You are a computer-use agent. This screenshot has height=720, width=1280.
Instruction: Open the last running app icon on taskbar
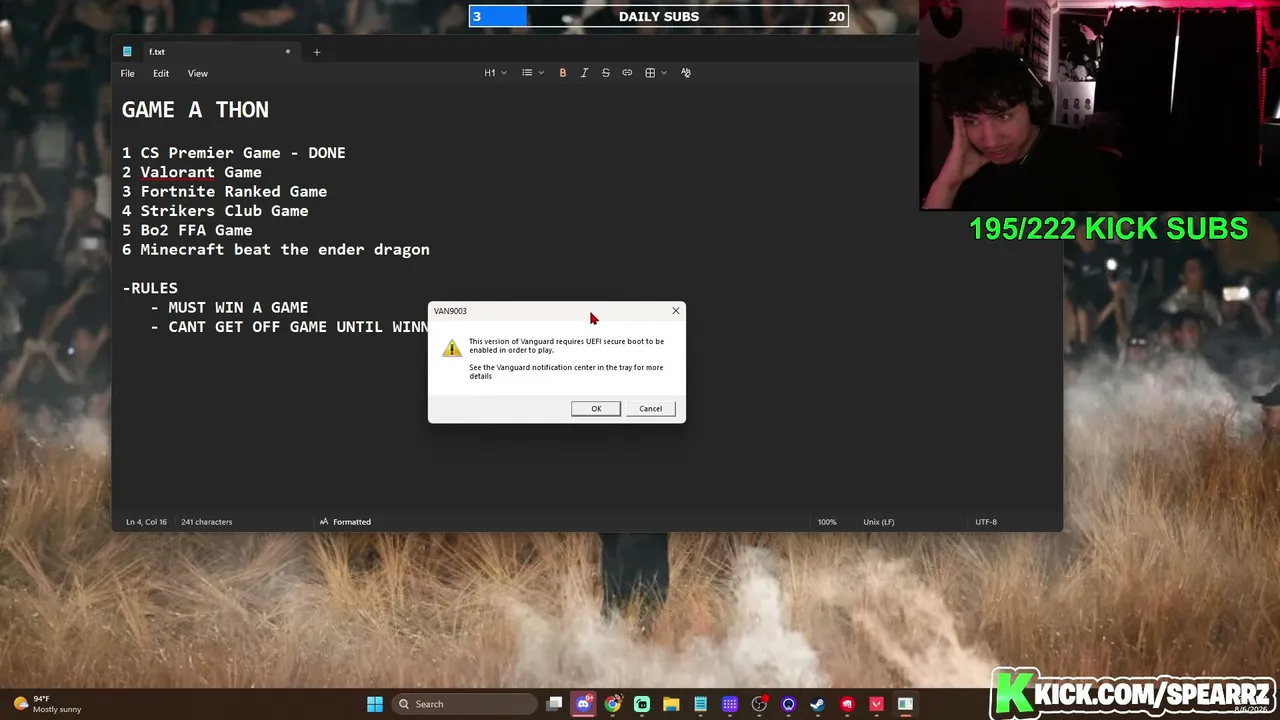(x=905, y=704)
